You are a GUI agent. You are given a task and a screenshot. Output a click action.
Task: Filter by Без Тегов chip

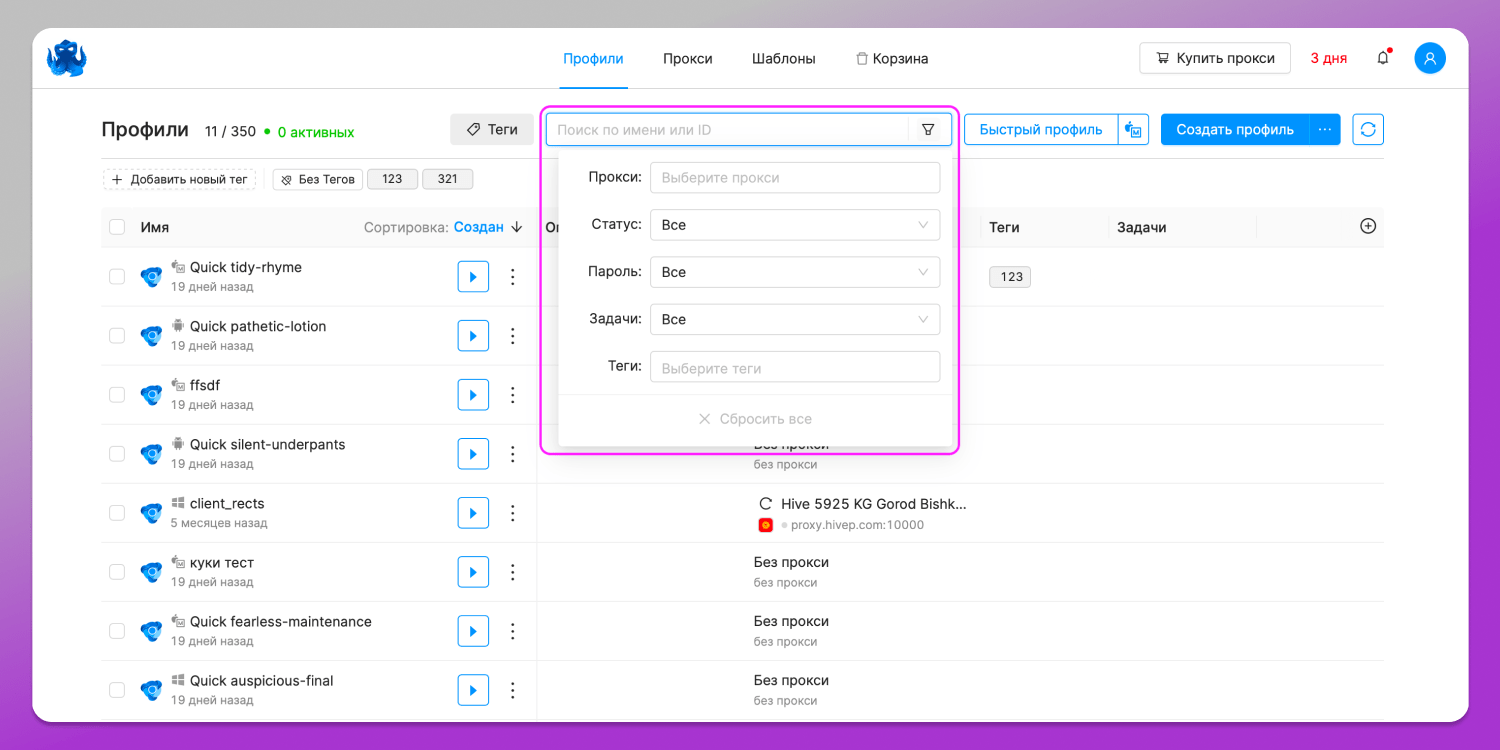pos(317,179)
